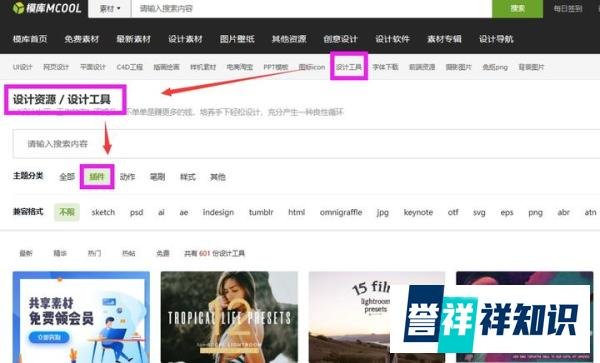The height and width of the screenshot is (363, 600).
Task: Choose 插件 under 主题分类
Action: coord(97,177)
